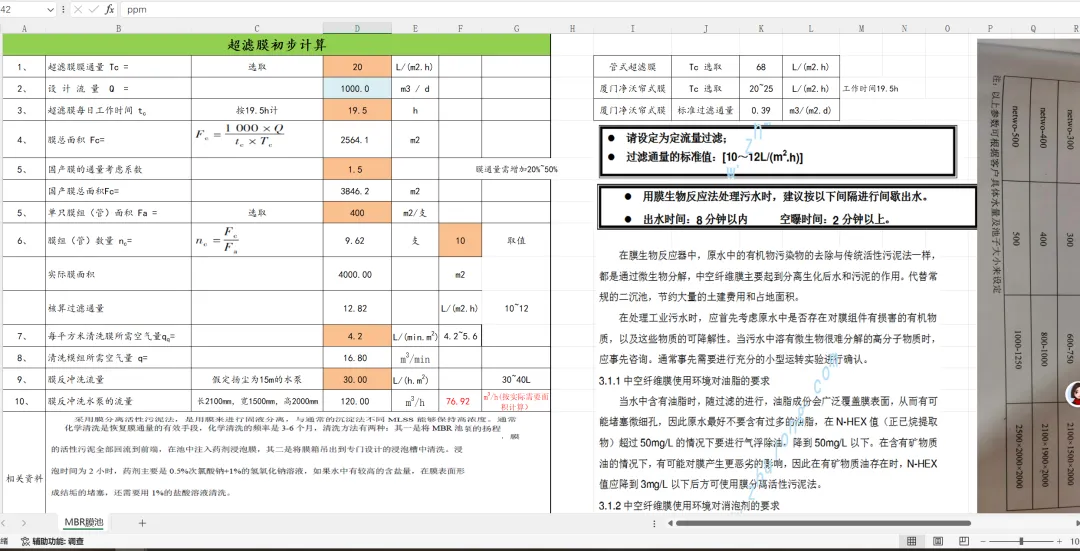Select column B header

point(118,28)
